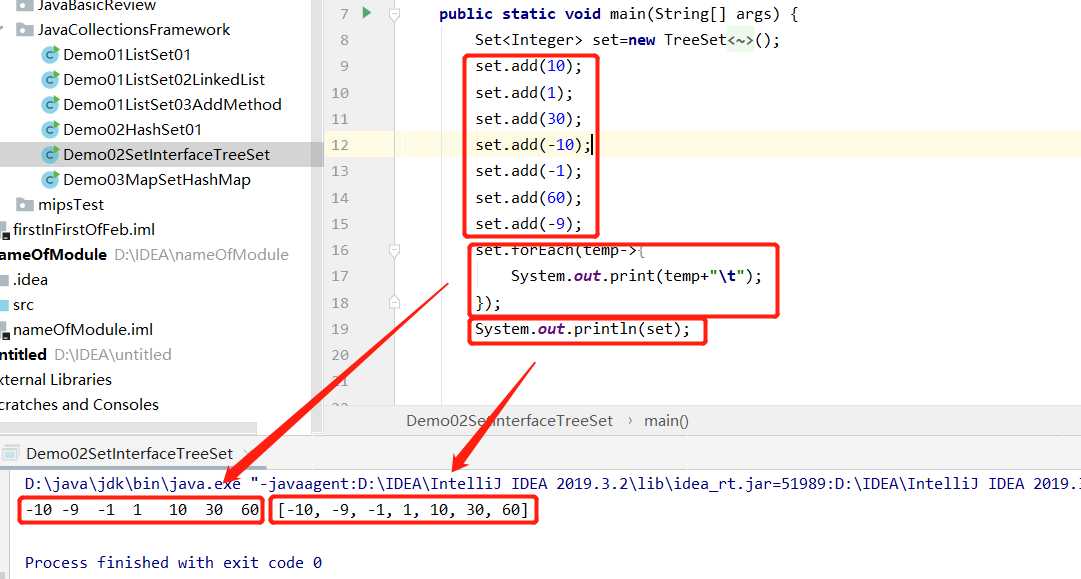Click the System.out.print(temp+"\t") line

636,276
